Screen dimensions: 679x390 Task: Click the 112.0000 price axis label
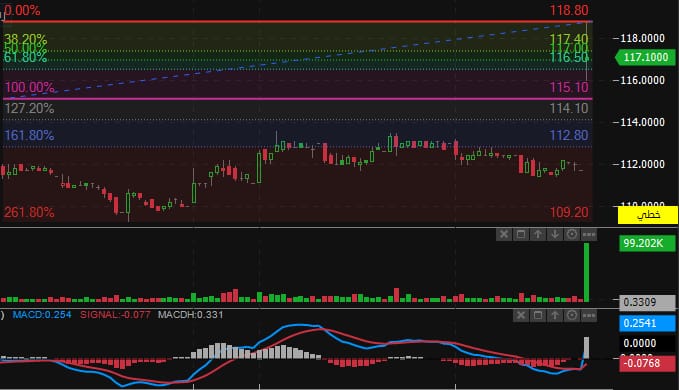pos(642,164)
